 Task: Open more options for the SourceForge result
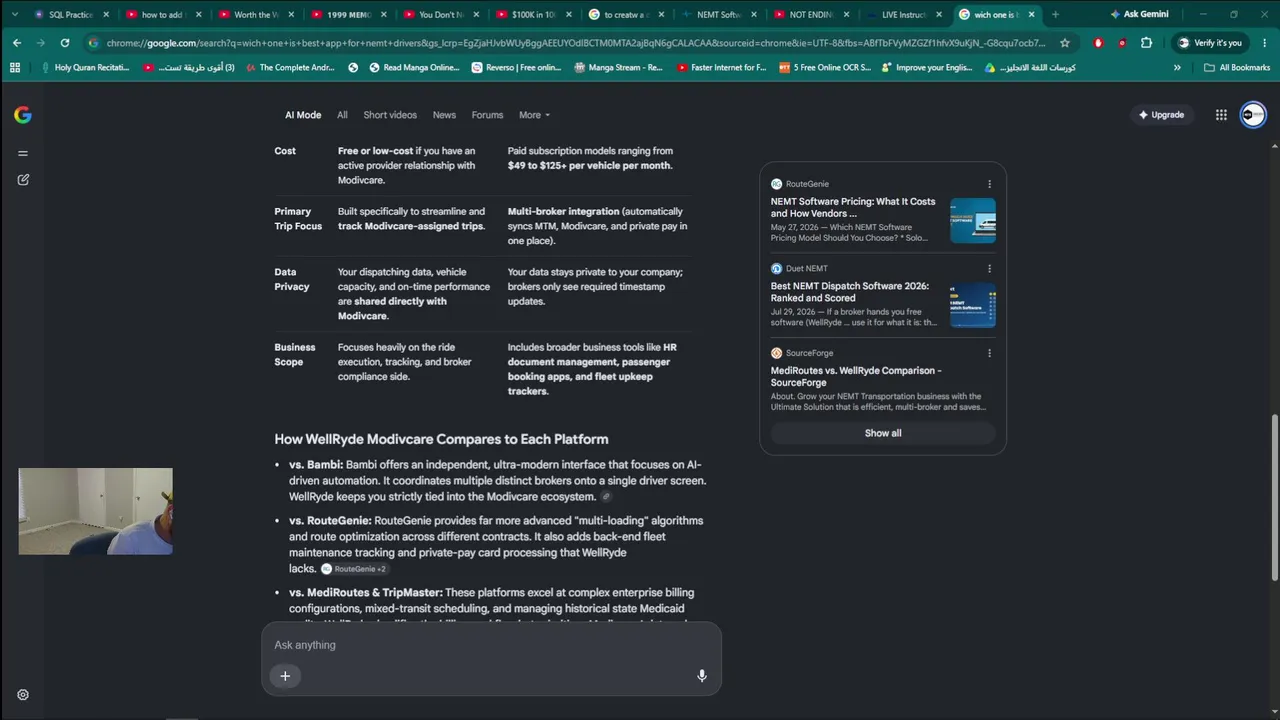click(989, 353)
